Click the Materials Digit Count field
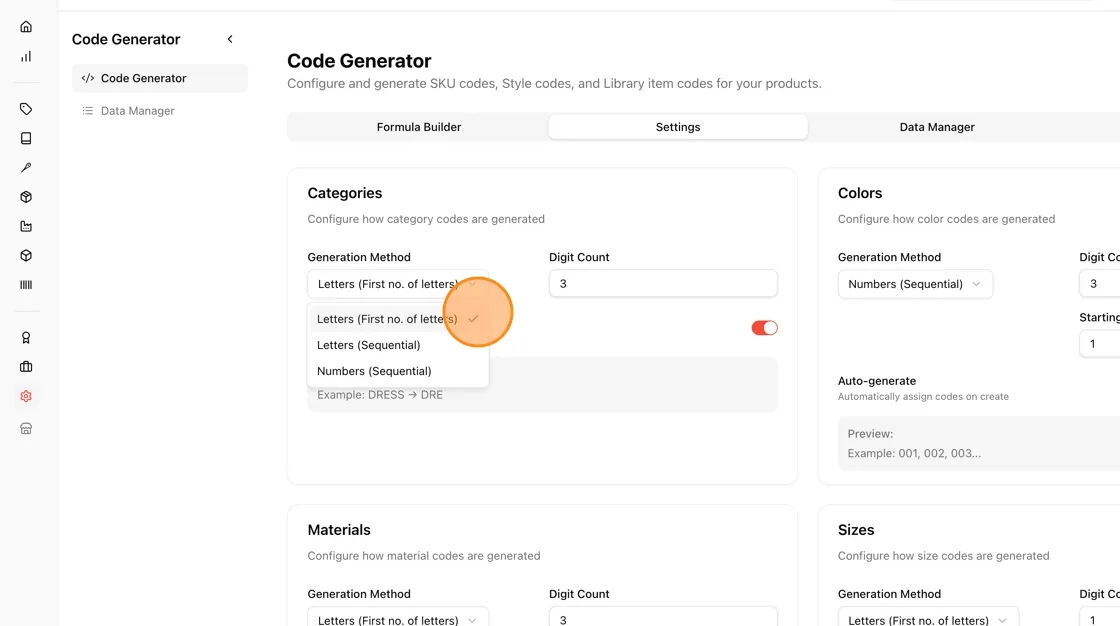Screen dimensions: 1120x626 pos(663,618)
